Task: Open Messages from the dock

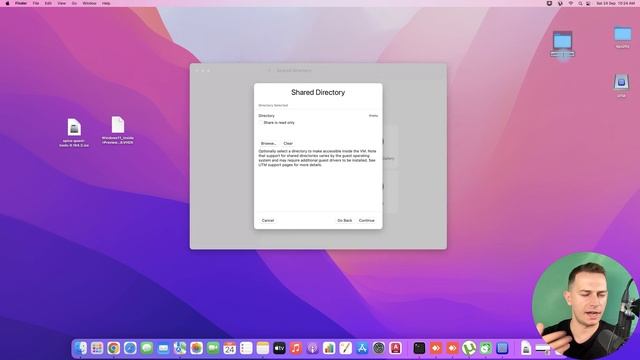Action: [147, 348]
